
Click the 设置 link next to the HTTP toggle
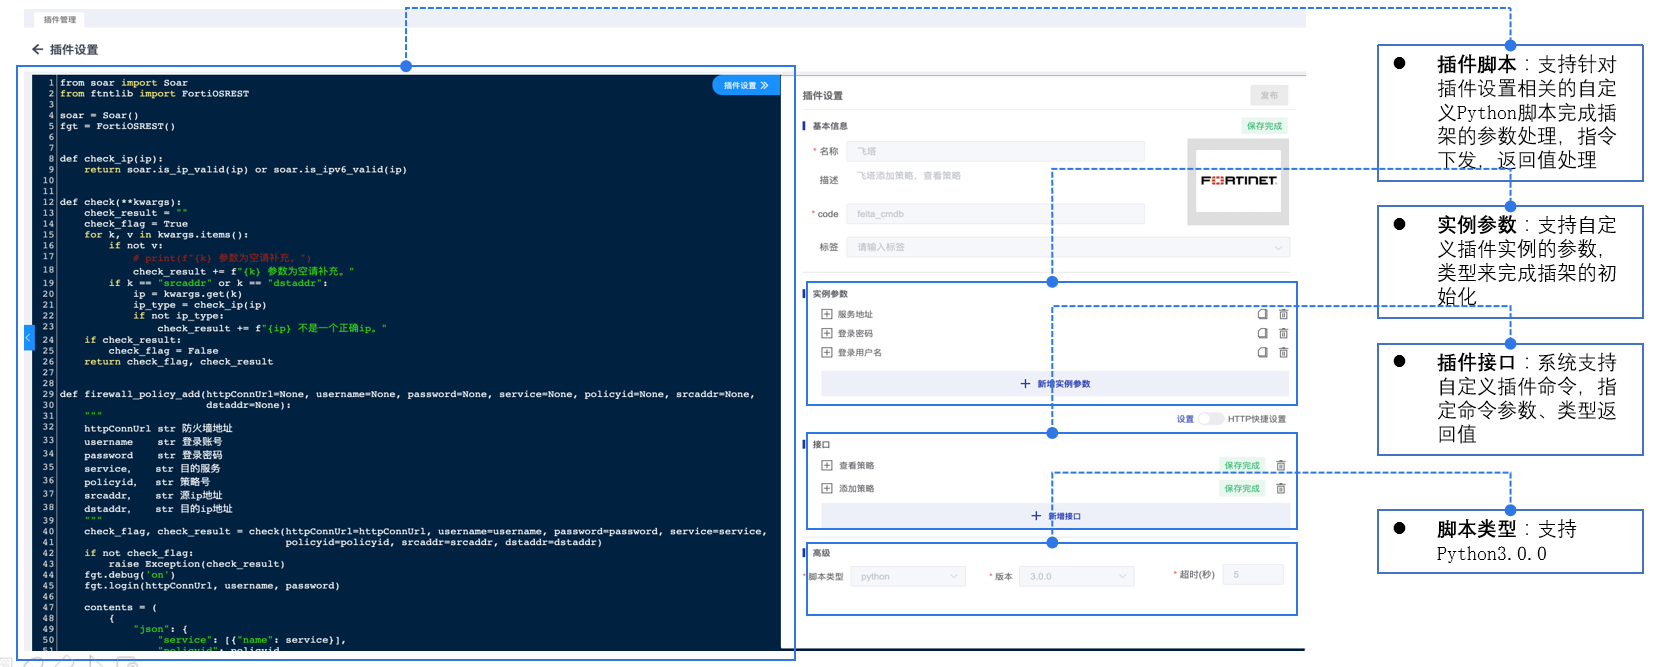1185,419
